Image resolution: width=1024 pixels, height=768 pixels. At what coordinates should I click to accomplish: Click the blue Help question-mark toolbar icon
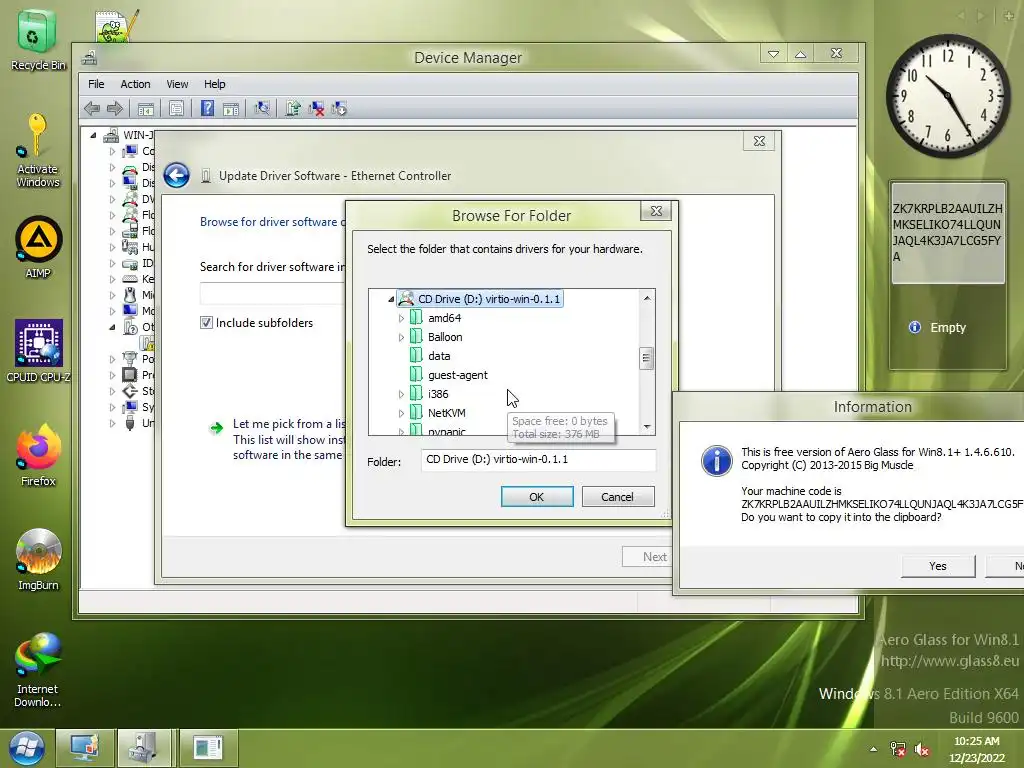coord(207,108)
